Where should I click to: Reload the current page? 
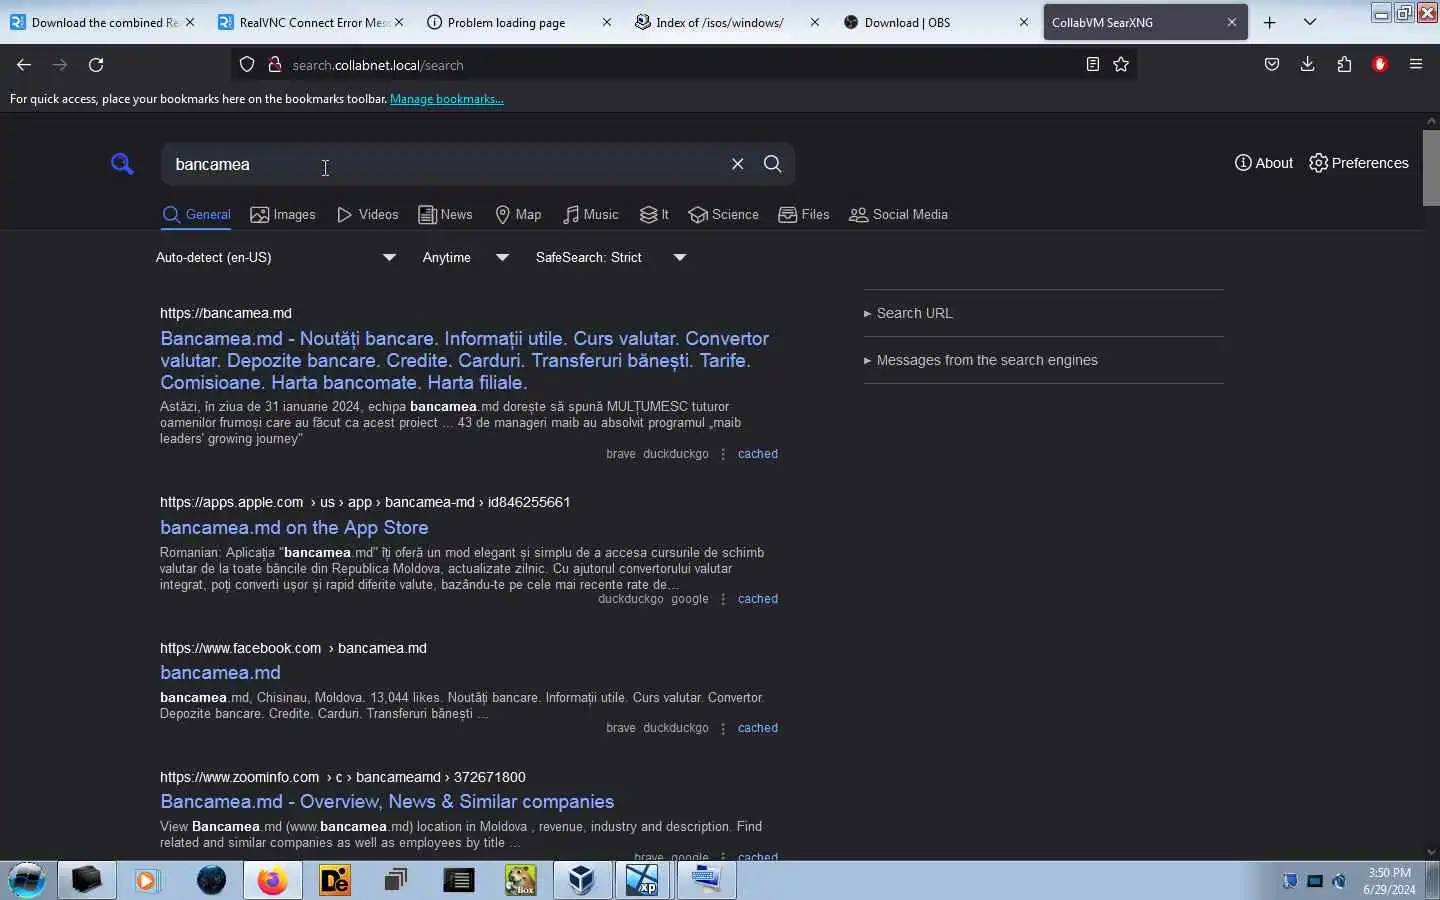point(96,65)
